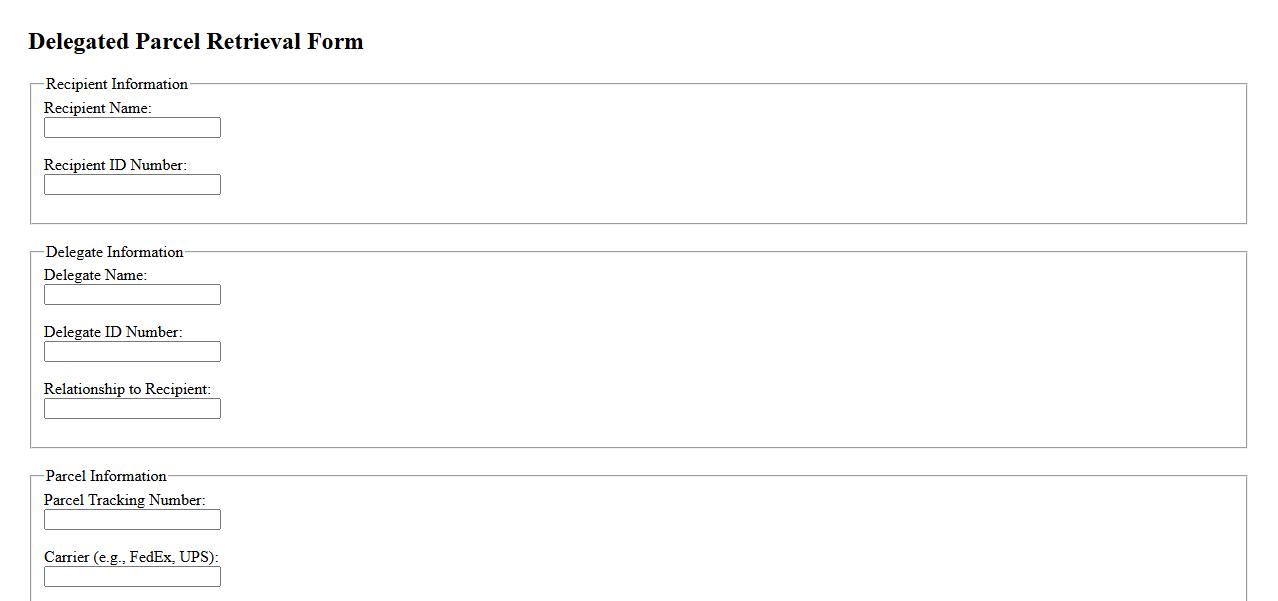This screenshot has height=601, width=1278.
Task: Click the "Recipient ID Number:" label
Action: (115, 165)
